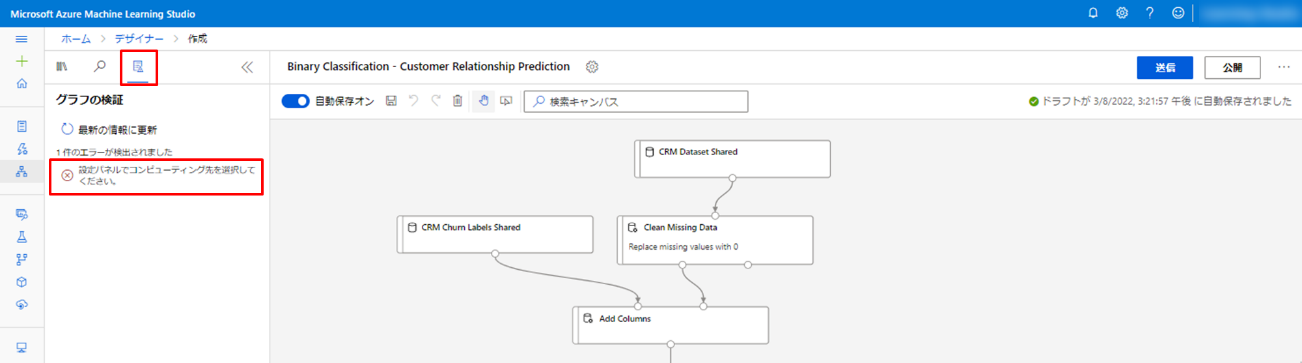Open pipeline settings gear next to title
1302x363 pixels.
click(x=592, y=67)
